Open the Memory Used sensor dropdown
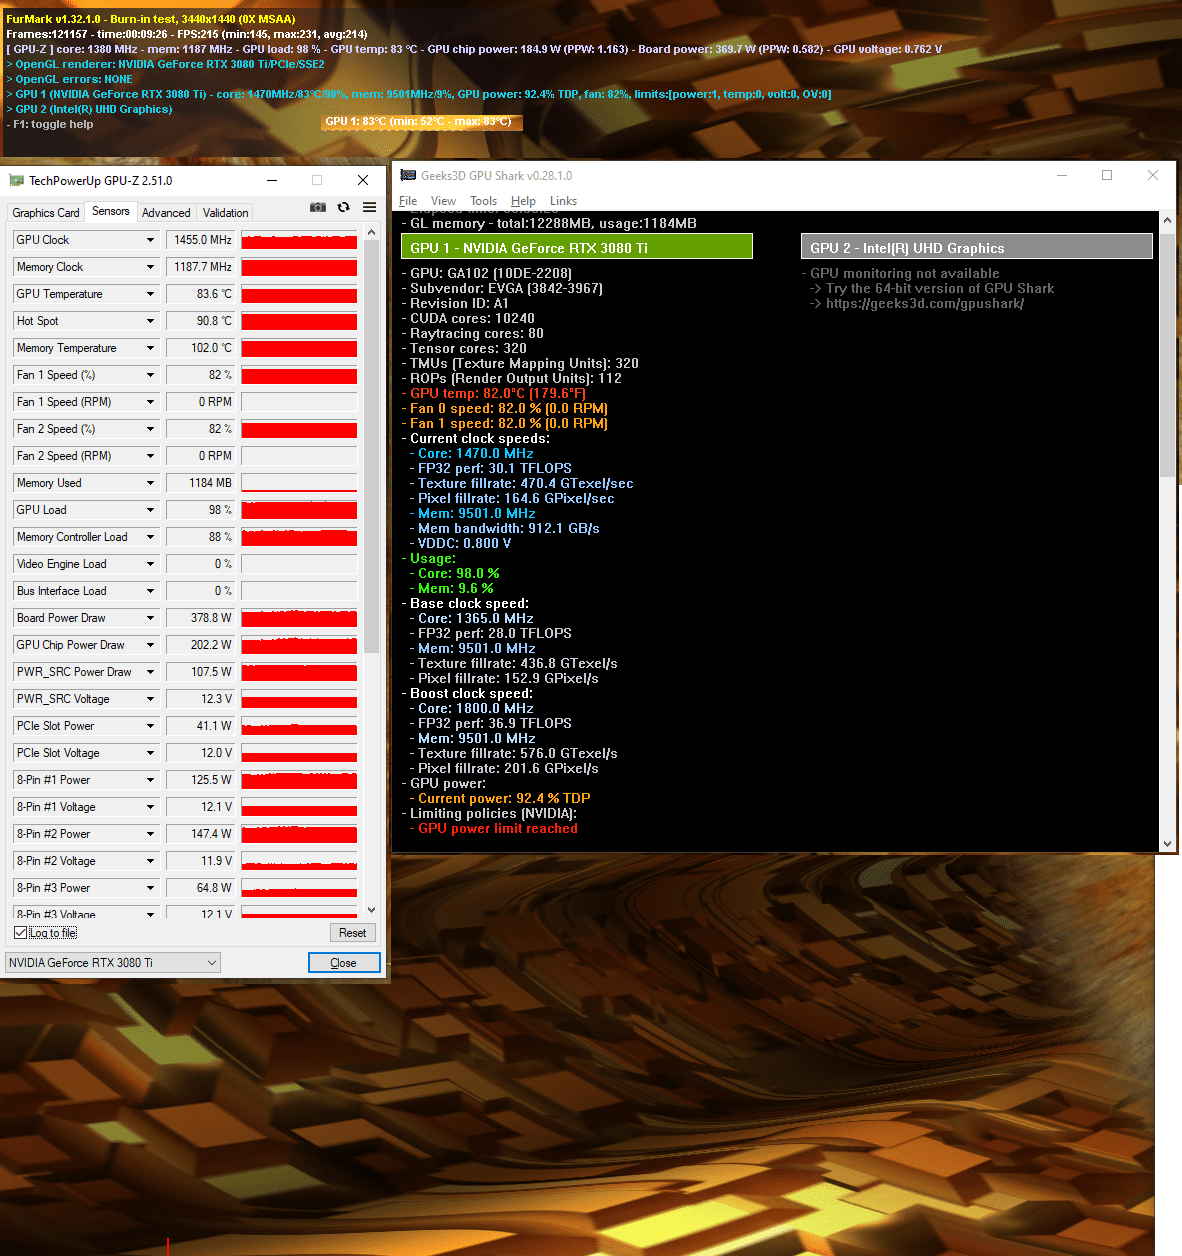 [85, 482]
